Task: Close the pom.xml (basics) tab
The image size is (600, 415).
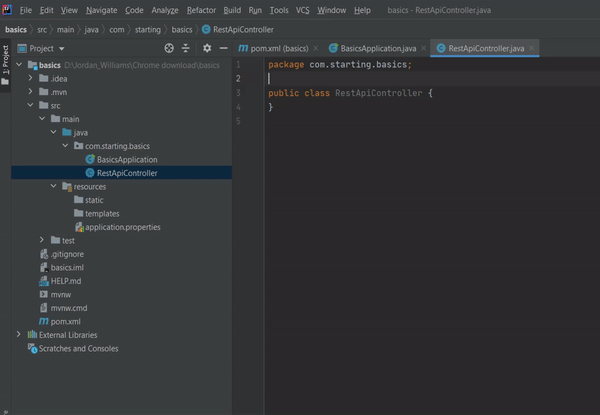Action: [315, 48]
